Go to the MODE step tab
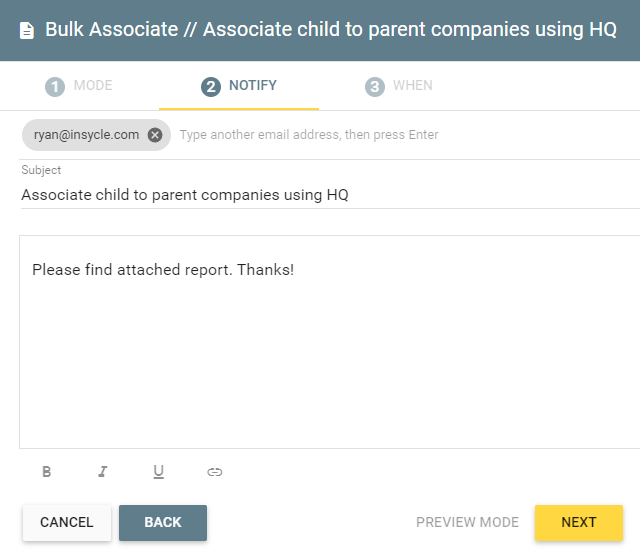This screenshot has width=640, height=555. pyautogui.click(x=79, y=86)
